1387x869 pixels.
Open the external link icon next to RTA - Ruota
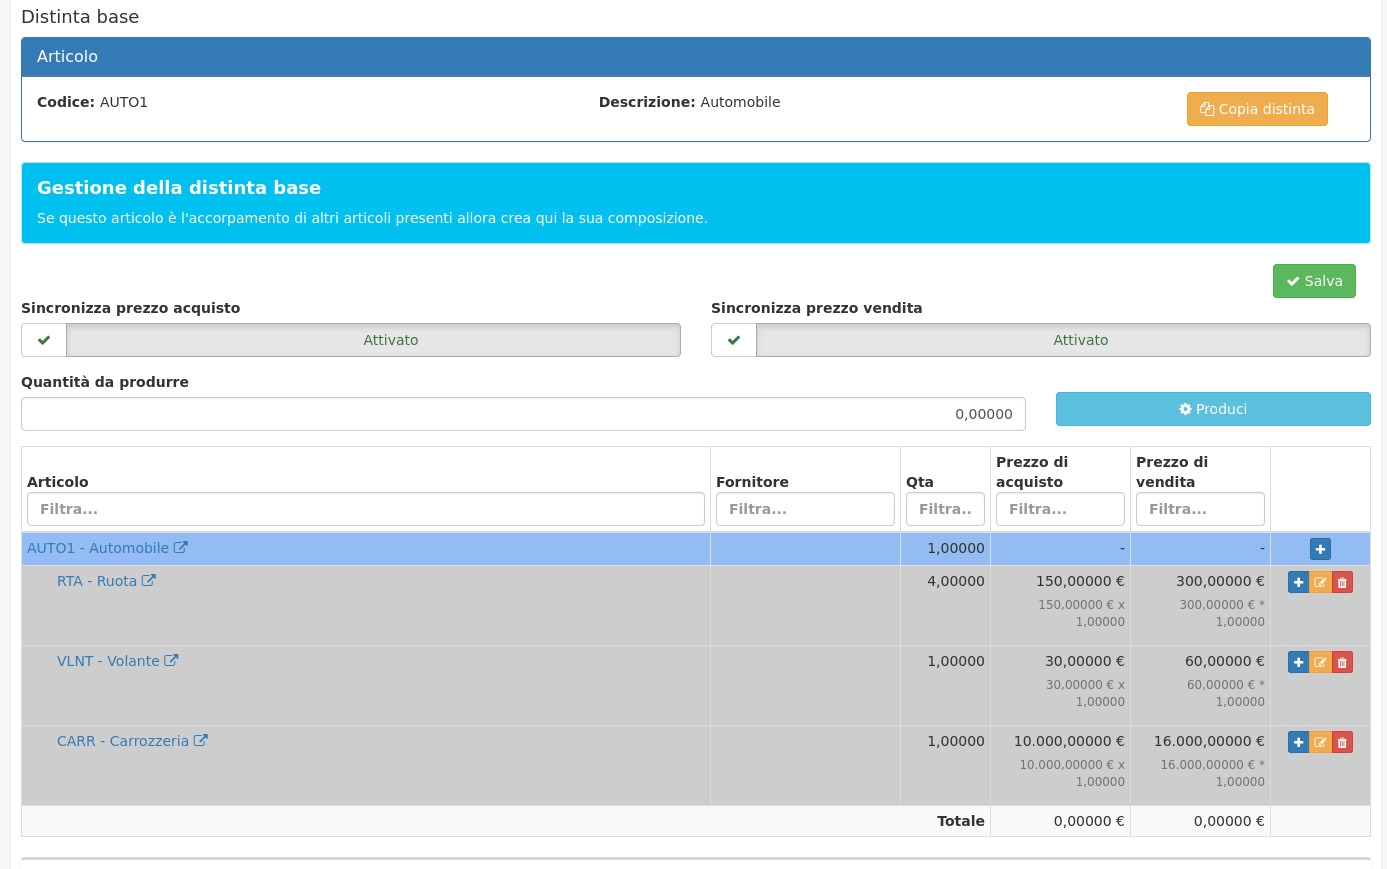[x=148, y=581]
